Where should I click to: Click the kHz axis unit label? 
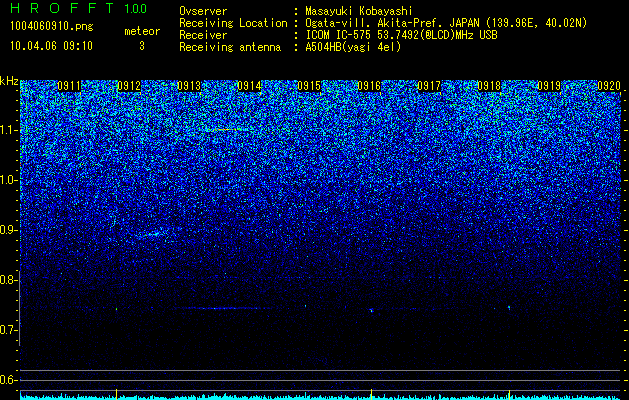[9, 81]
